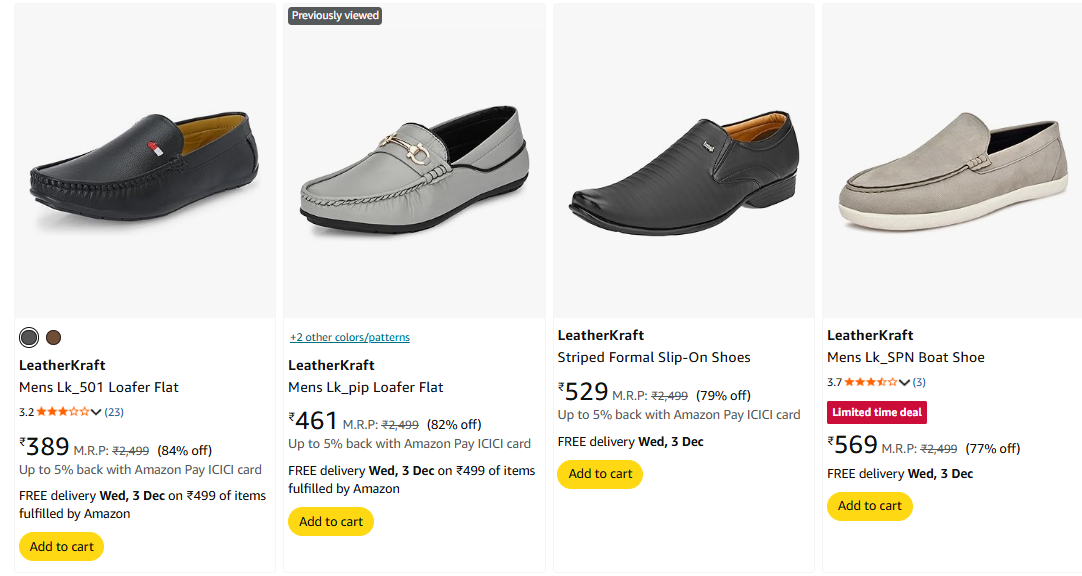Open the grey Lk_pip loafer image
The width and height of the screenshot is (1082, 576).
point(414,165)
